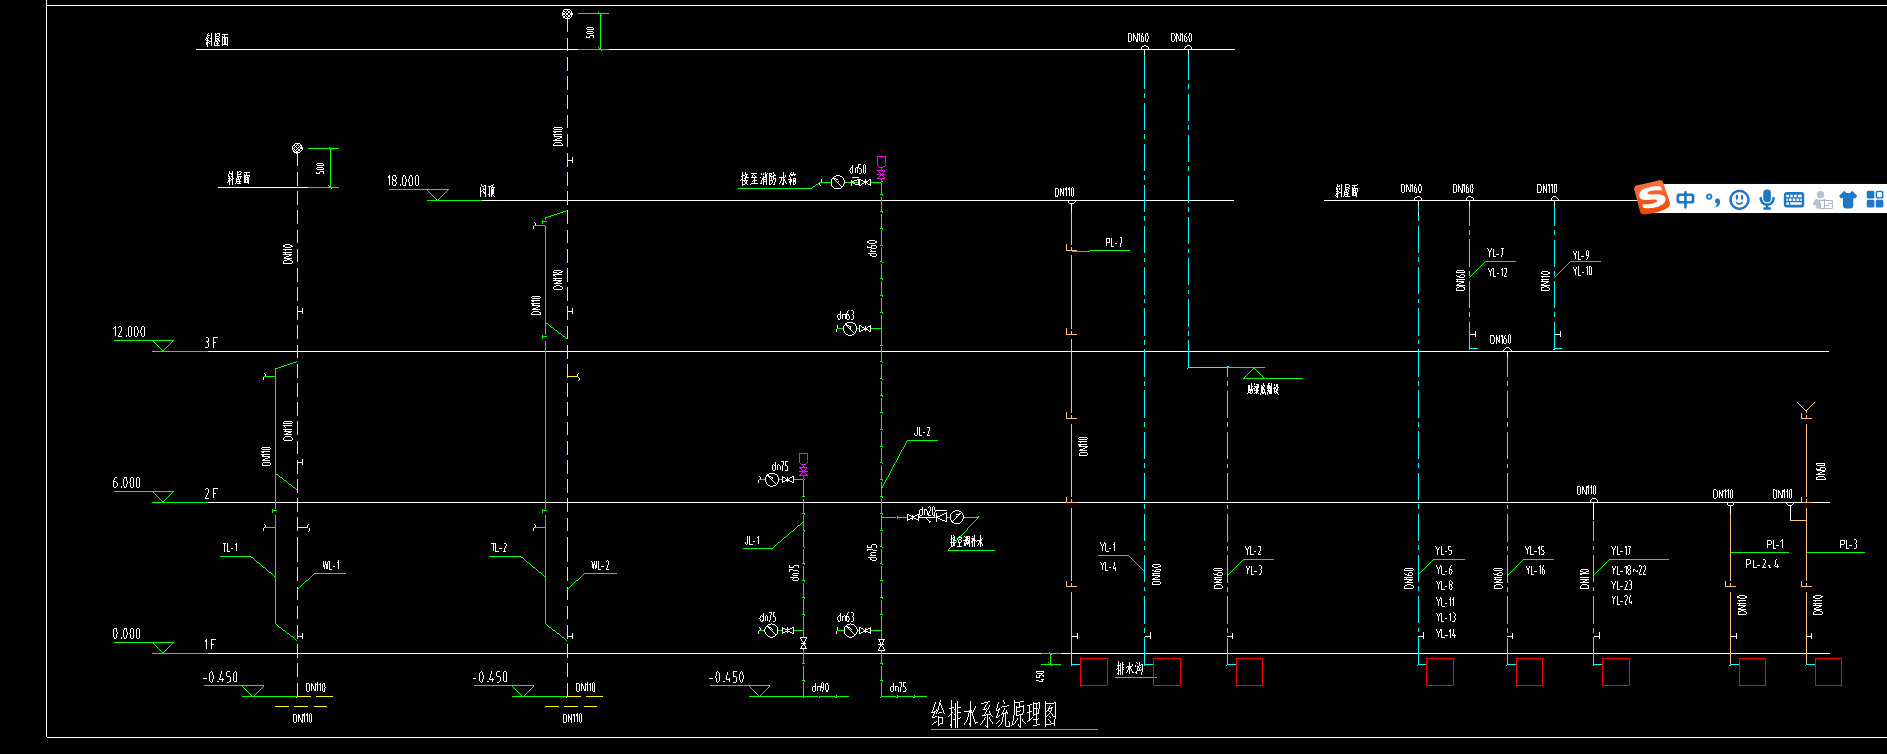Select the drawing title 给排水系统原理图
Screen dimensions: 1887x754
tap(994, 714)
